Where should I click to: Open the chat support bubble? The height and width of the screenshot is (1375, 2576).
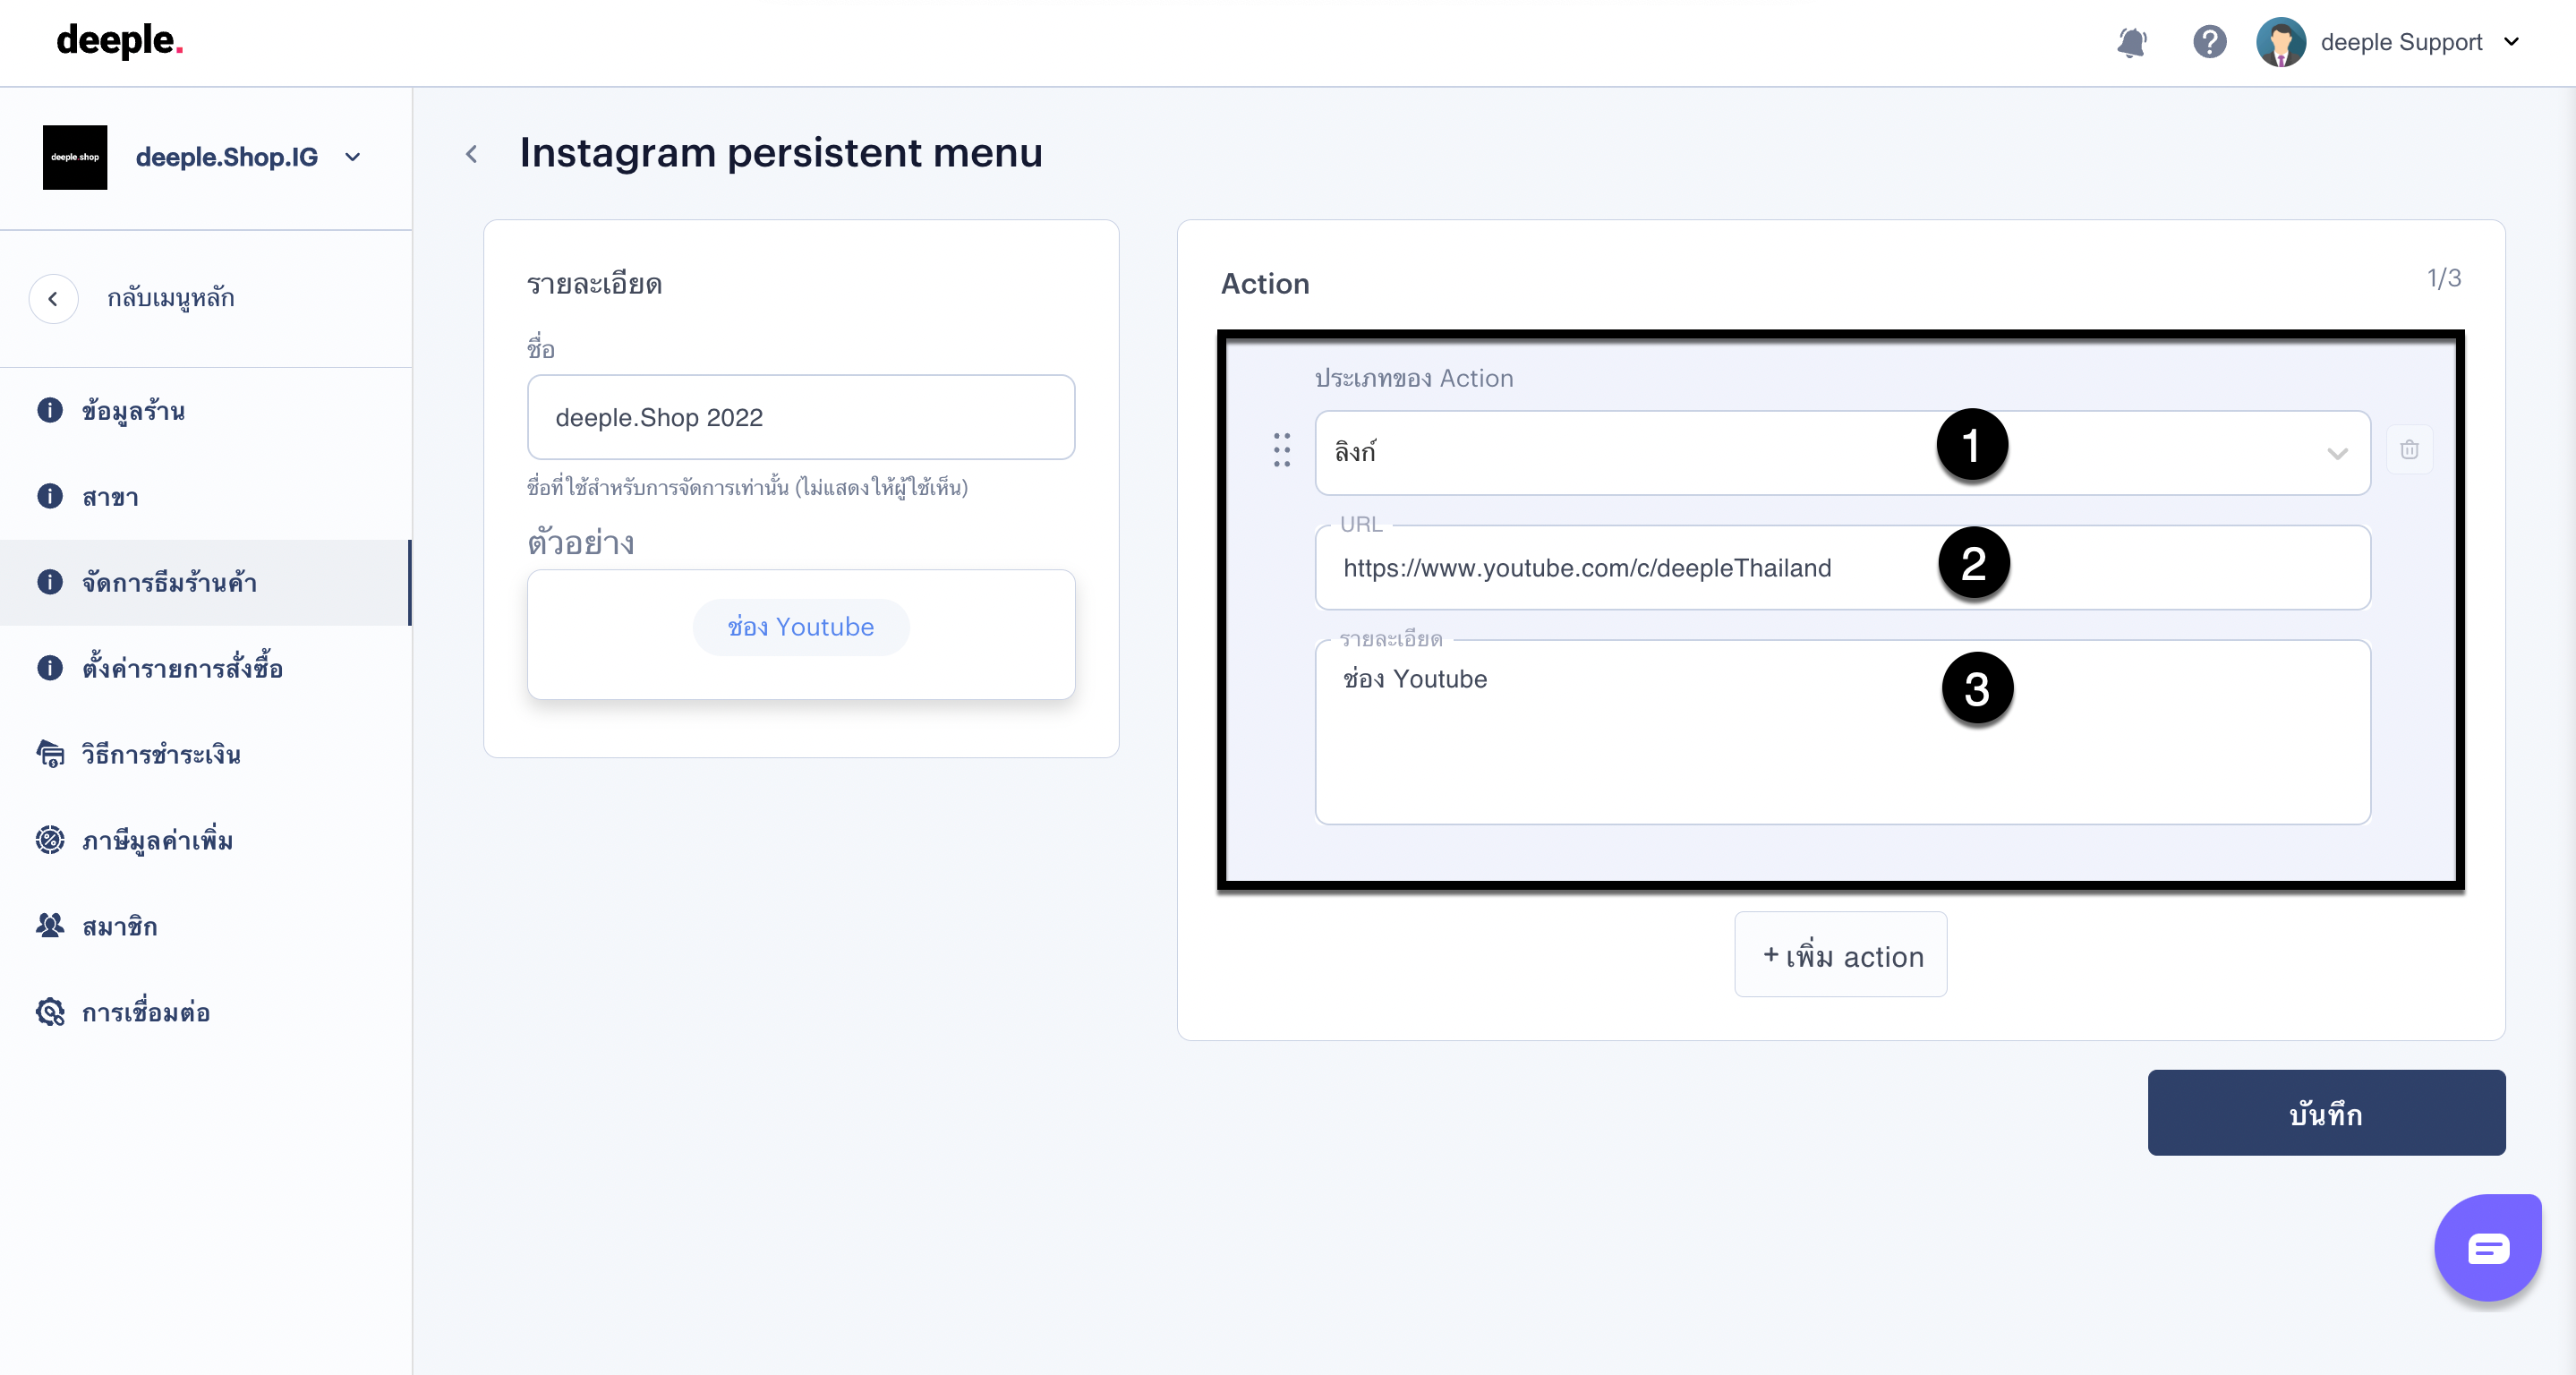click(2487, 1247)
